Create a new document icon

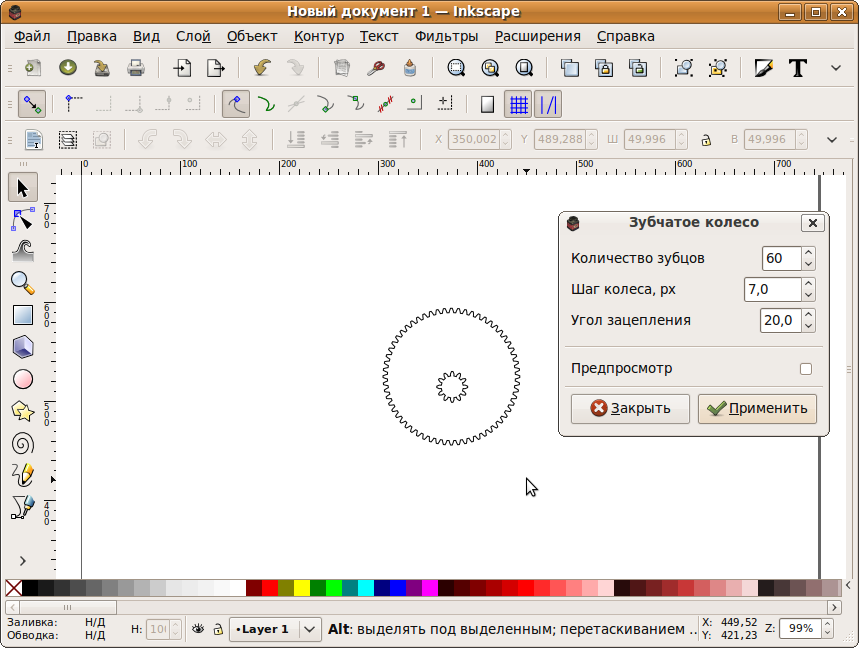pyautogui.click(x=33, y=68)
